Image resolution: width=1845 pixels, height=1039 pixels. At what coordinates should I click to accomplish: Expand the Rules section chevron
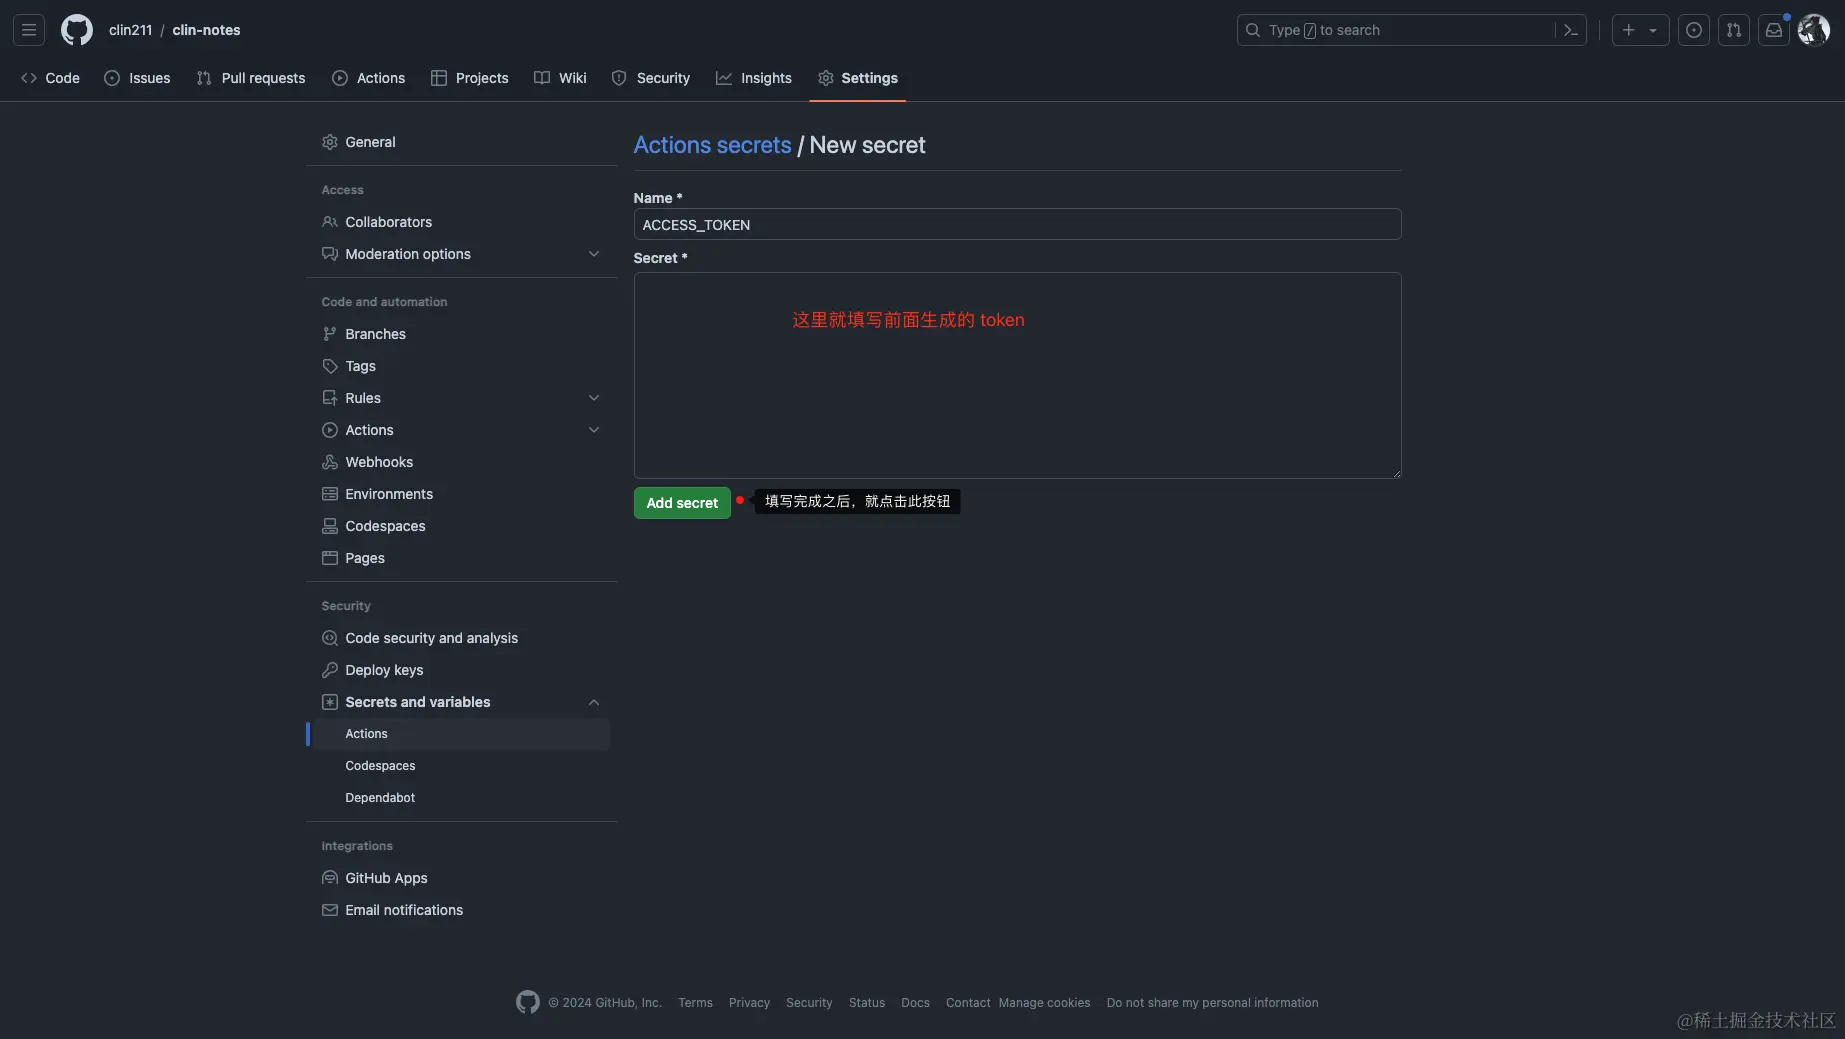click(x=594, y=398)
